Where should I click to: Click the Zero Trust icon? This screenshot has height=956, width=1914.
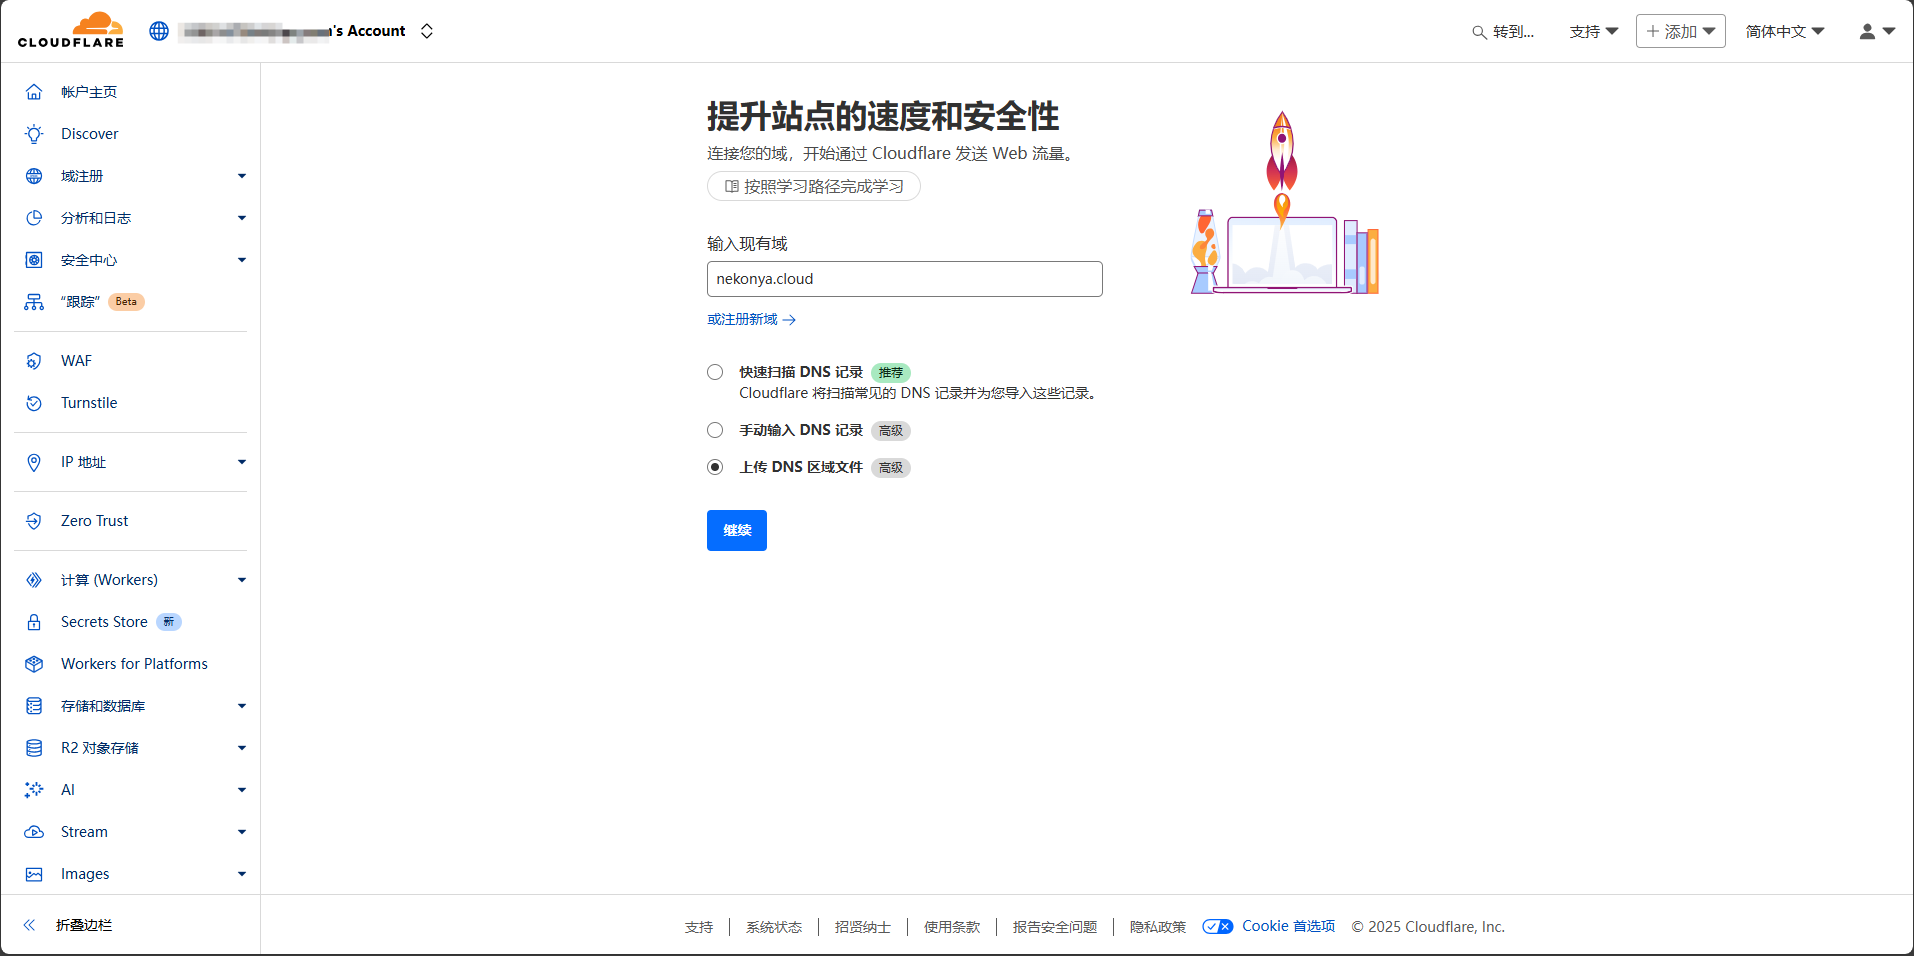coord(34,521)
